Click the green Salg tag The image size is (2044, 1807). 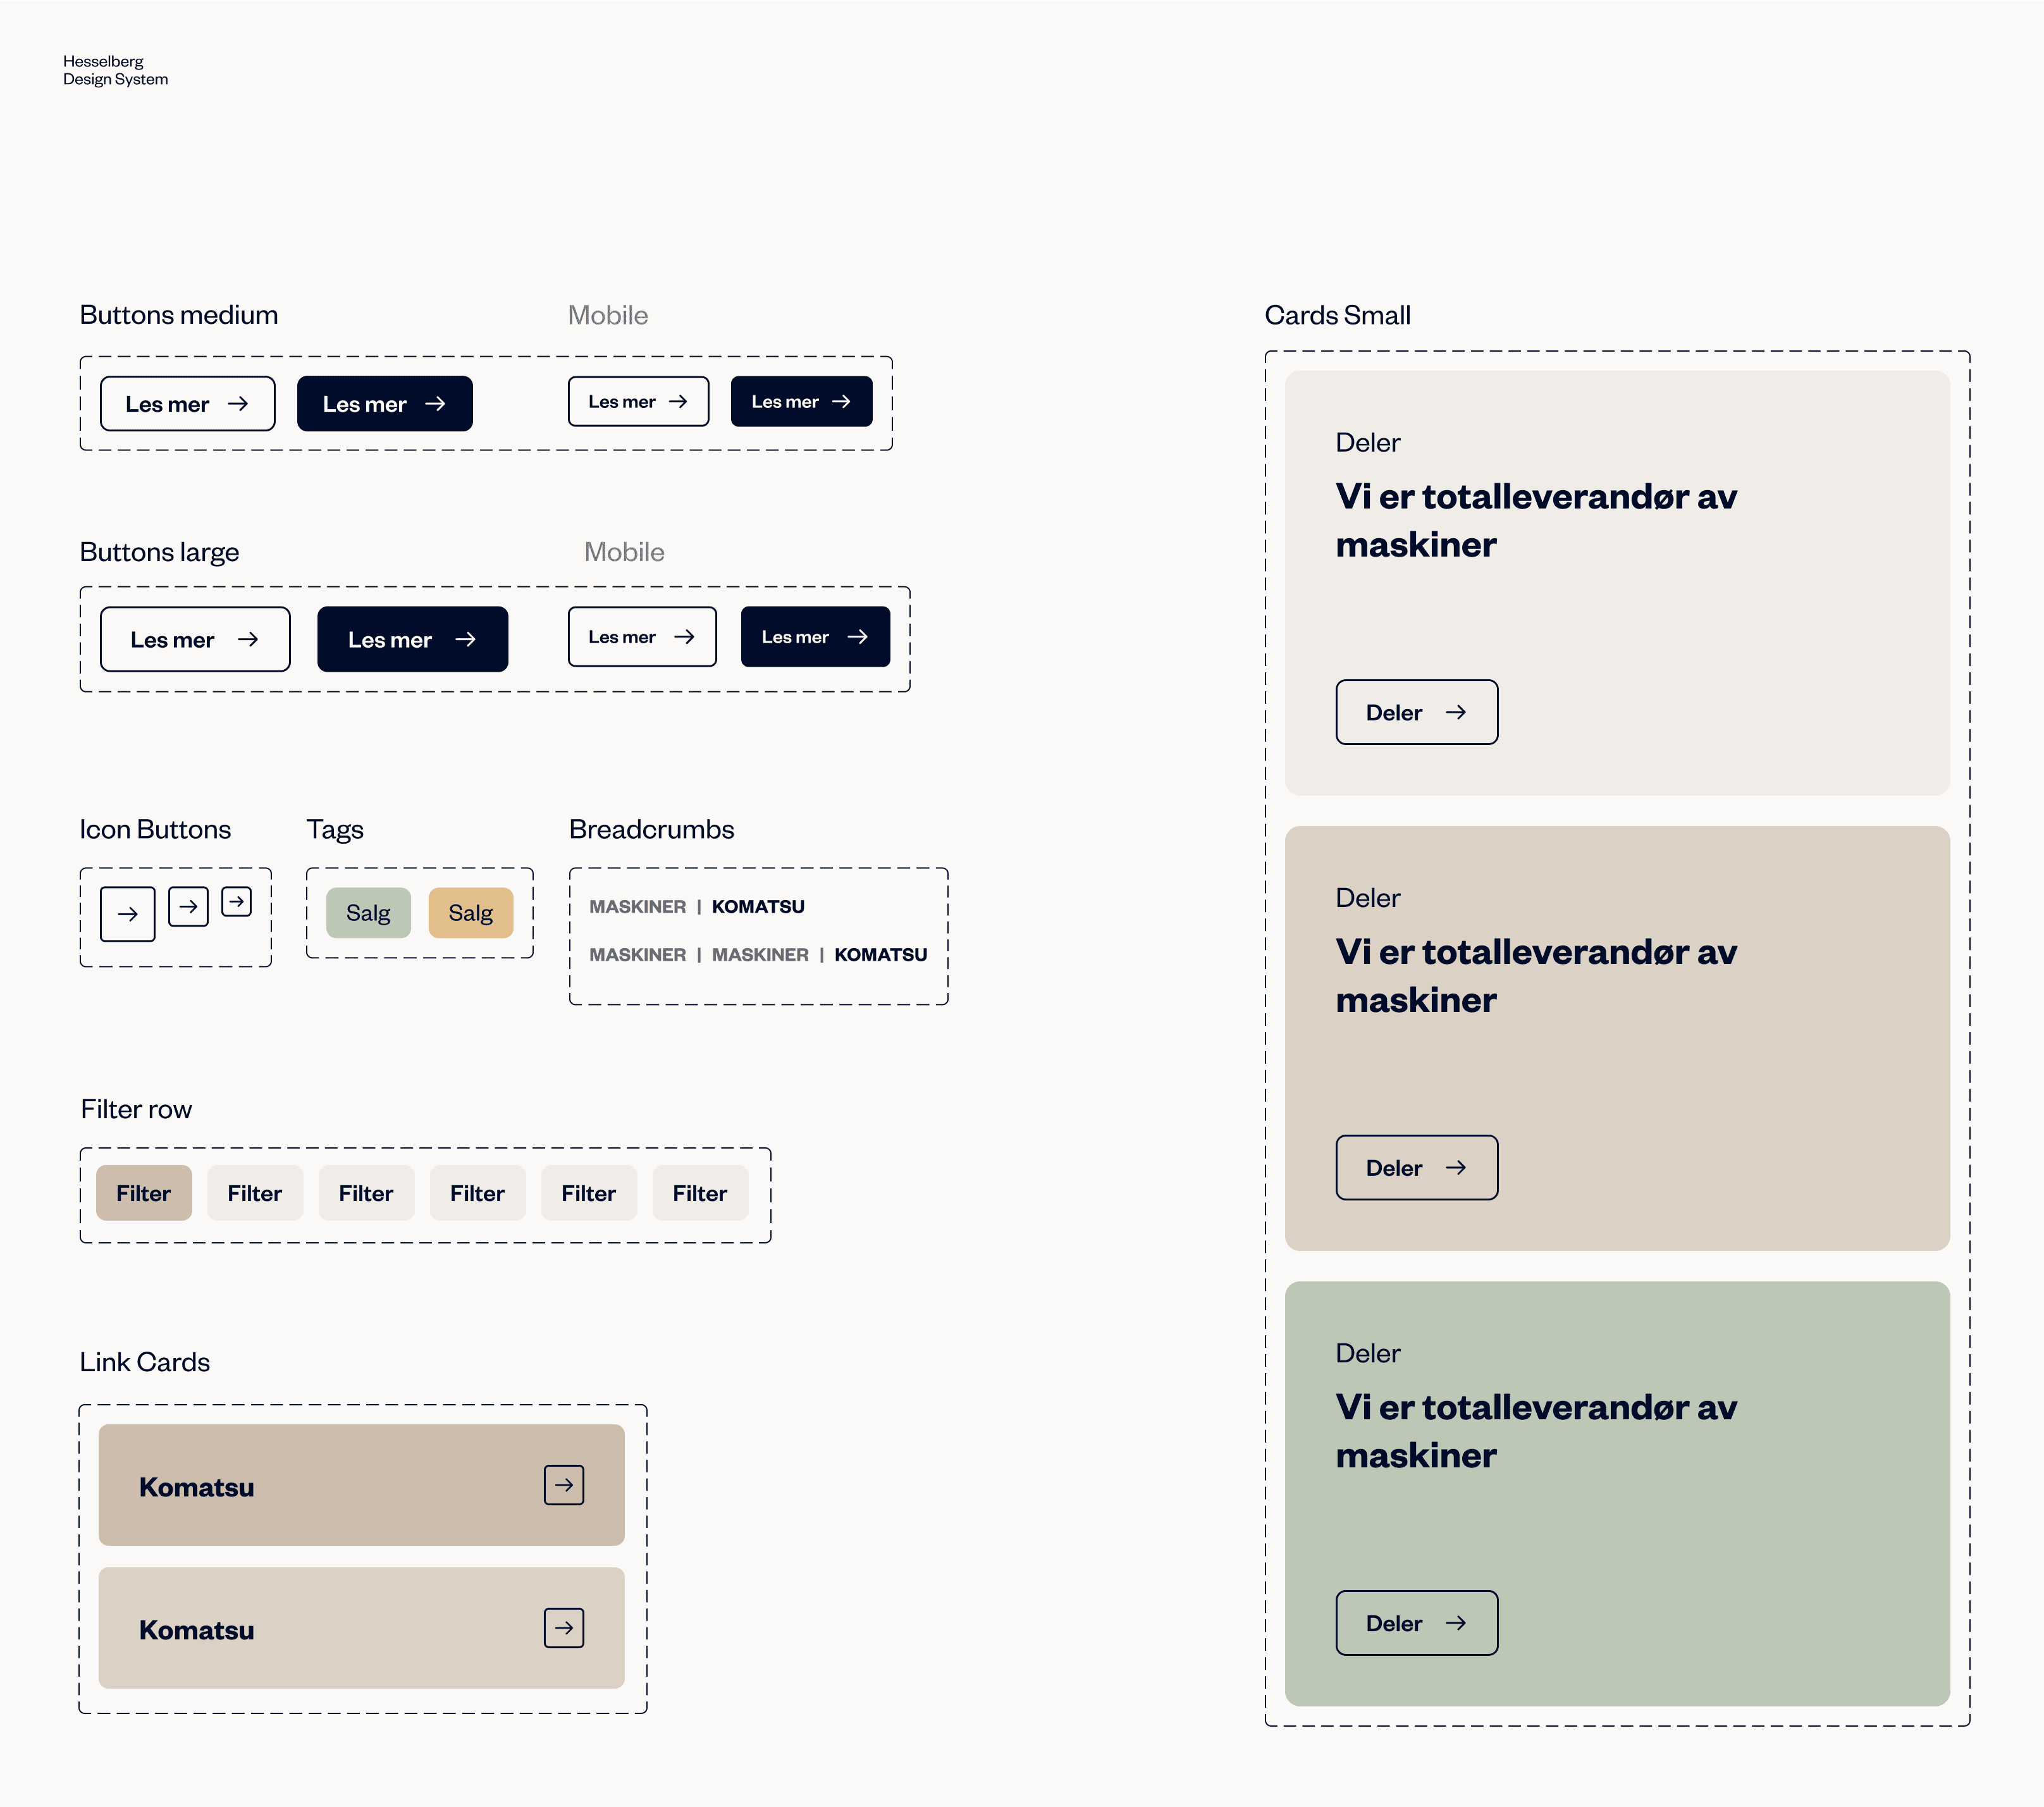[368, 912]
